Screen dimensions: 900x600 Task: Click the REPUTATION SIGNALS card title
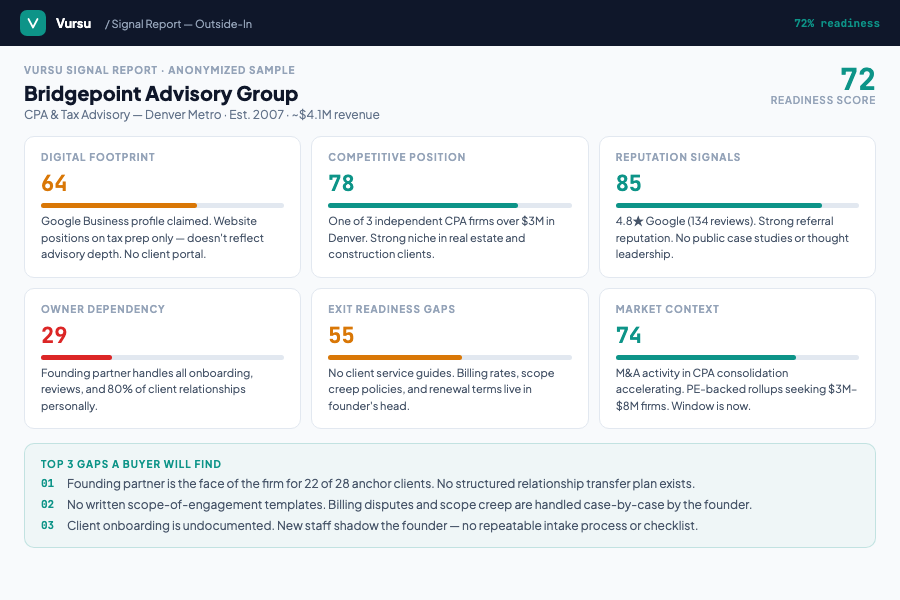tap(678, 157)
